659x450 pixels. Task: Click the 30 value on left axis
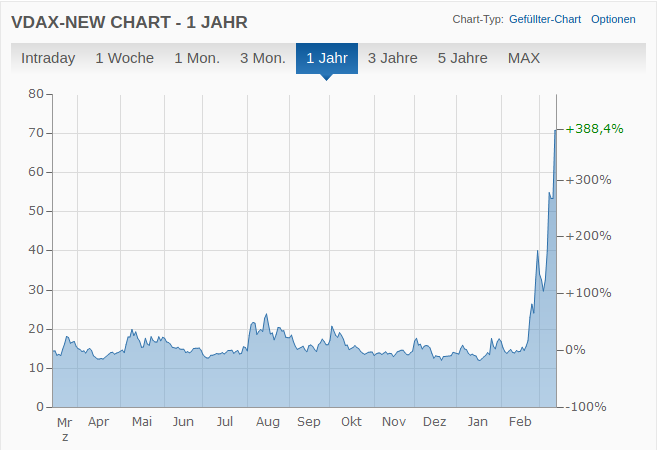click(36, 289)
